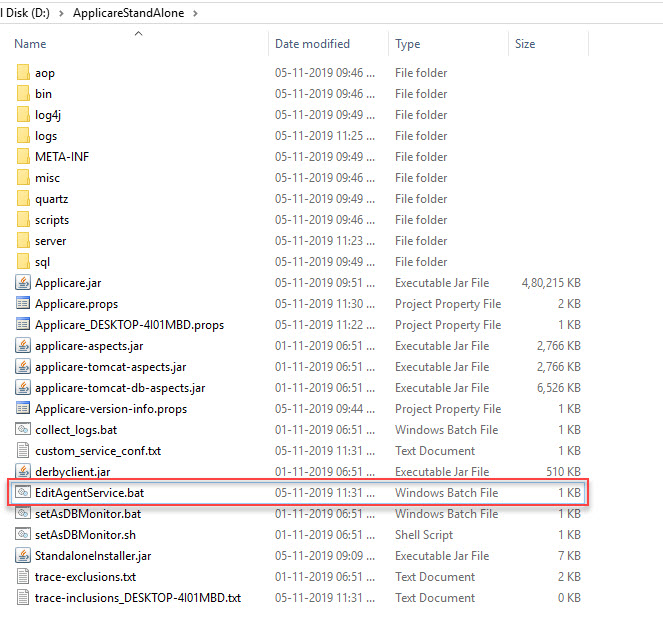Select the derbyclient.jar icon

point(23,472)
